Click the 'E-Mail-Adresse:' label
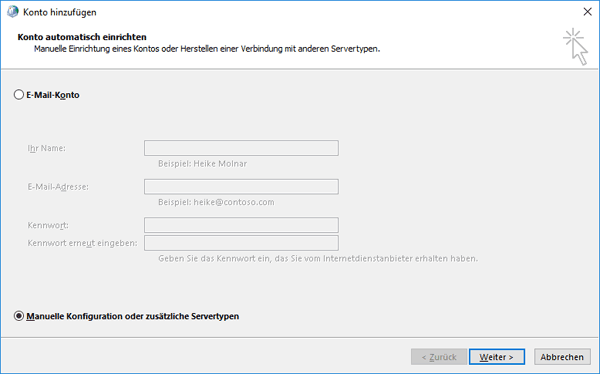This screenshot has height=374, width=600. 58,187
